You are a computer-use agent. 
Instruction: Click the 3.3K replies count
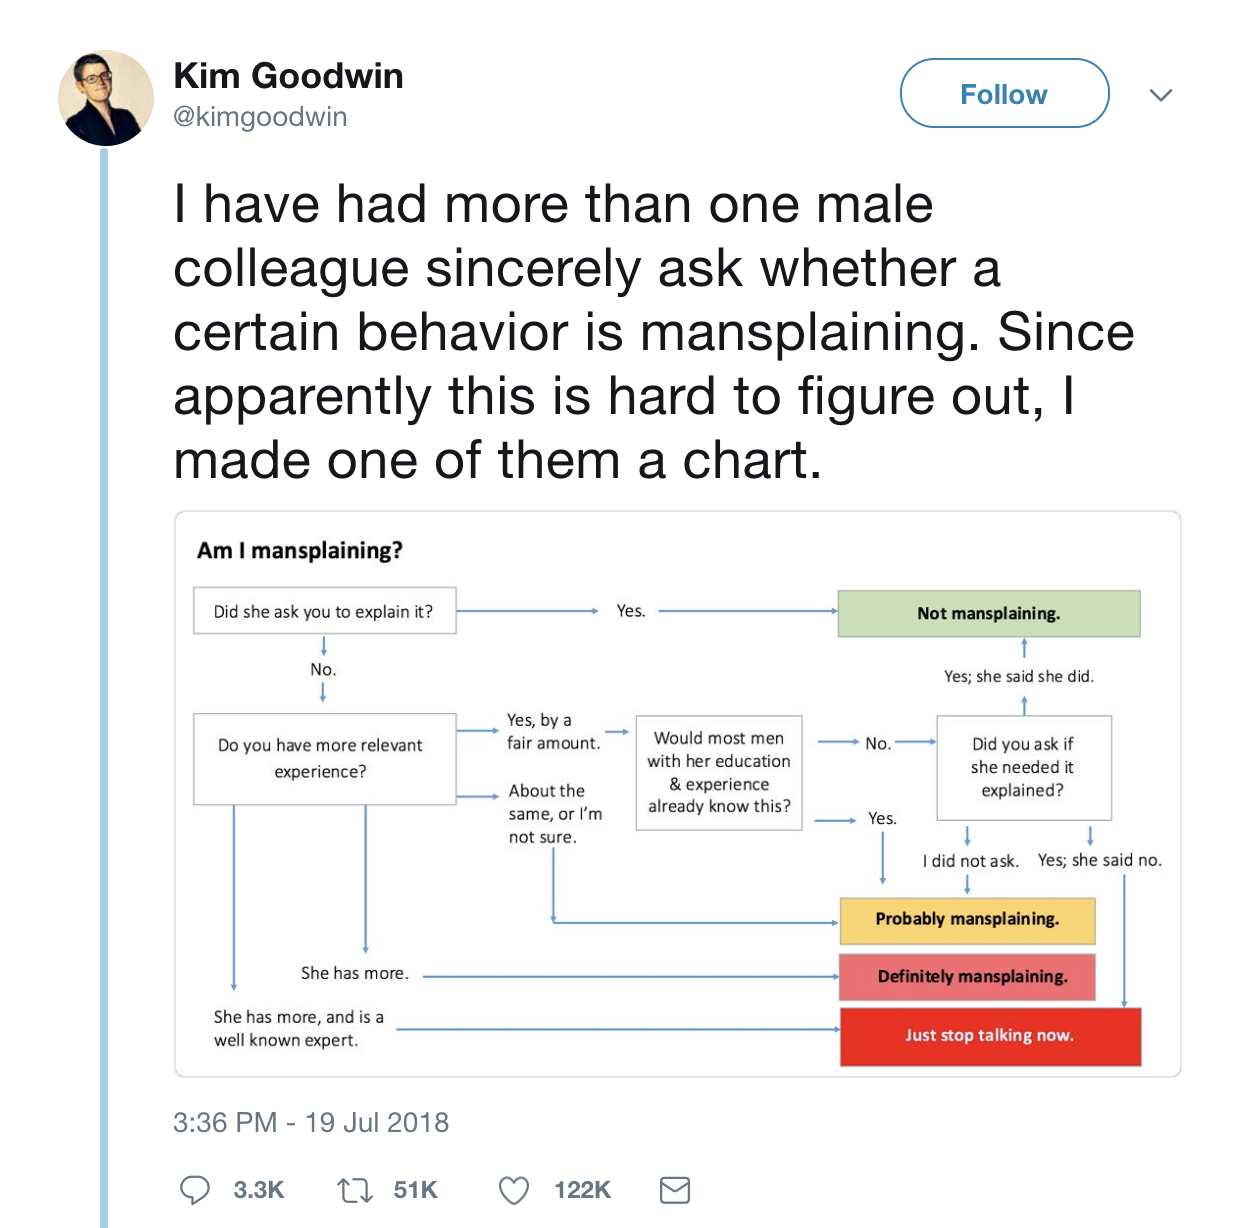pyautogui.click(x=259, y=1190)
